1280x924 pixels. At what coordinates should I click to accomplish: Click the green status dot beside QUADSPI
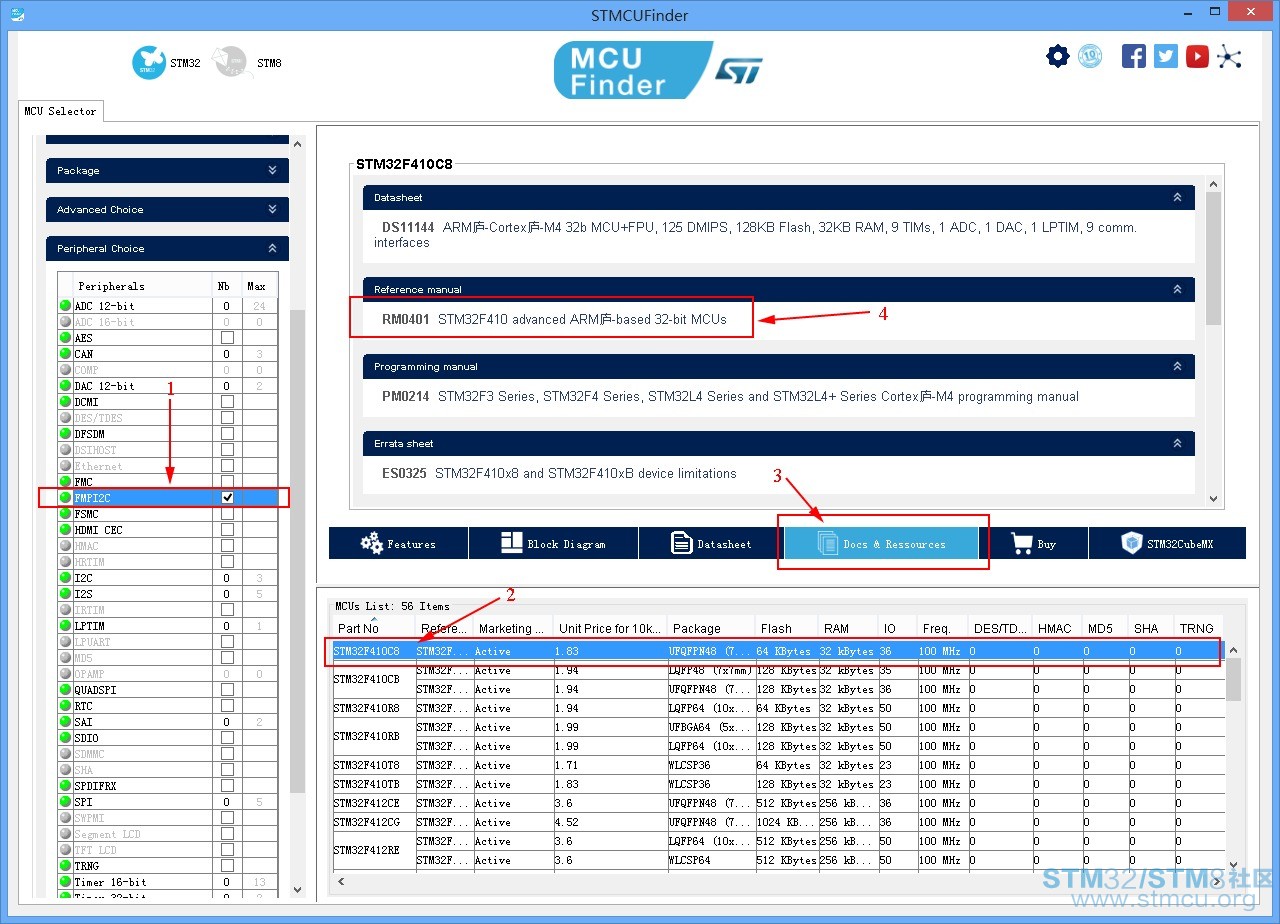pyautogui.click(x=66, y=690)
